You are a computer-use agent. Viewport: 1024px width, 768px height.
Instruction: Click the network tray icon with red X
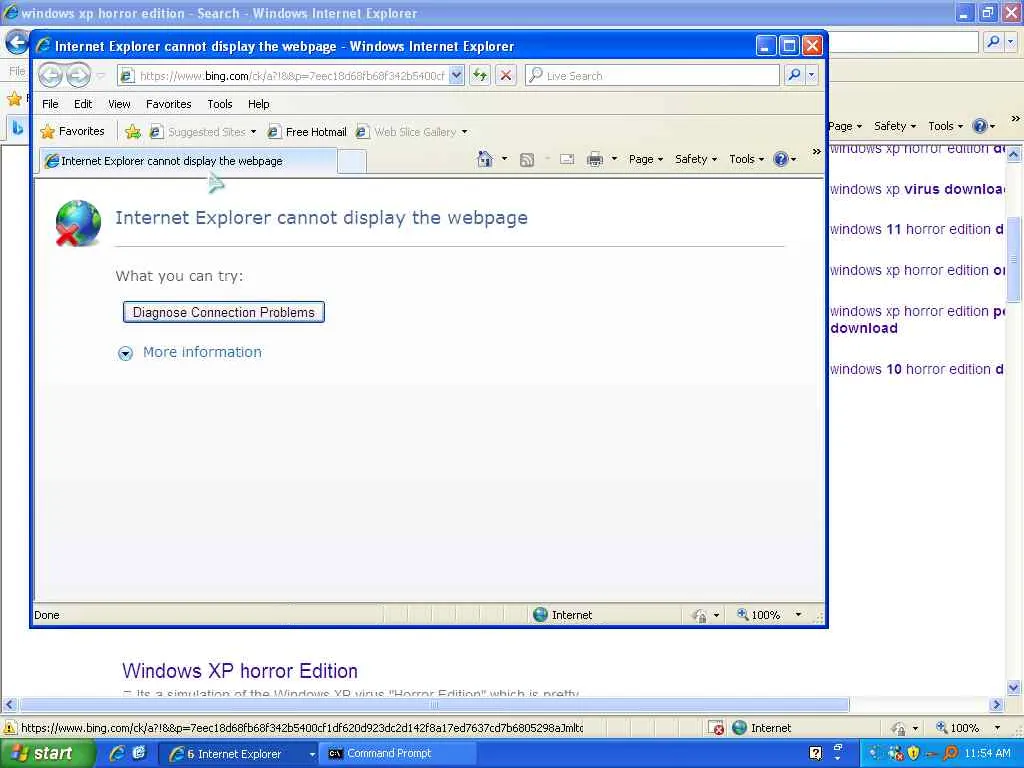(x=895, y=753)
